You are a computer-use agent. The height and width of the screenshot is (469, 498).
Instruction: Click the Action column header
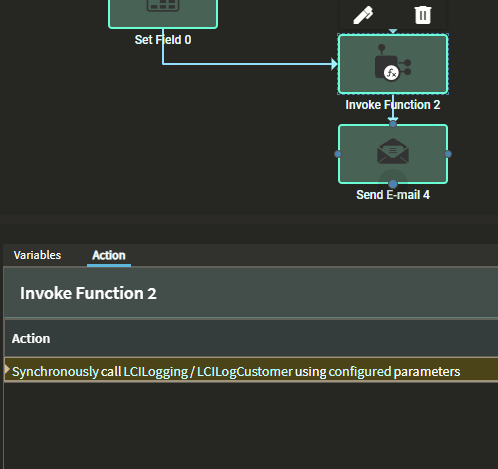click(31, 339)
